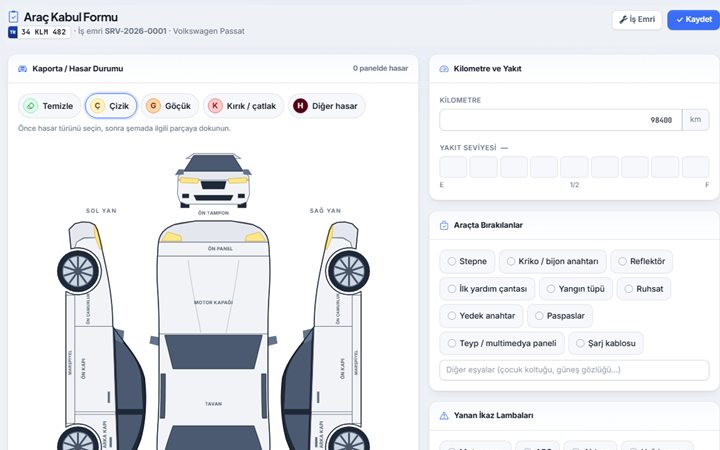
Task: Mark damage on the Motor Kapağı panel
Action: tap(214, 294)
